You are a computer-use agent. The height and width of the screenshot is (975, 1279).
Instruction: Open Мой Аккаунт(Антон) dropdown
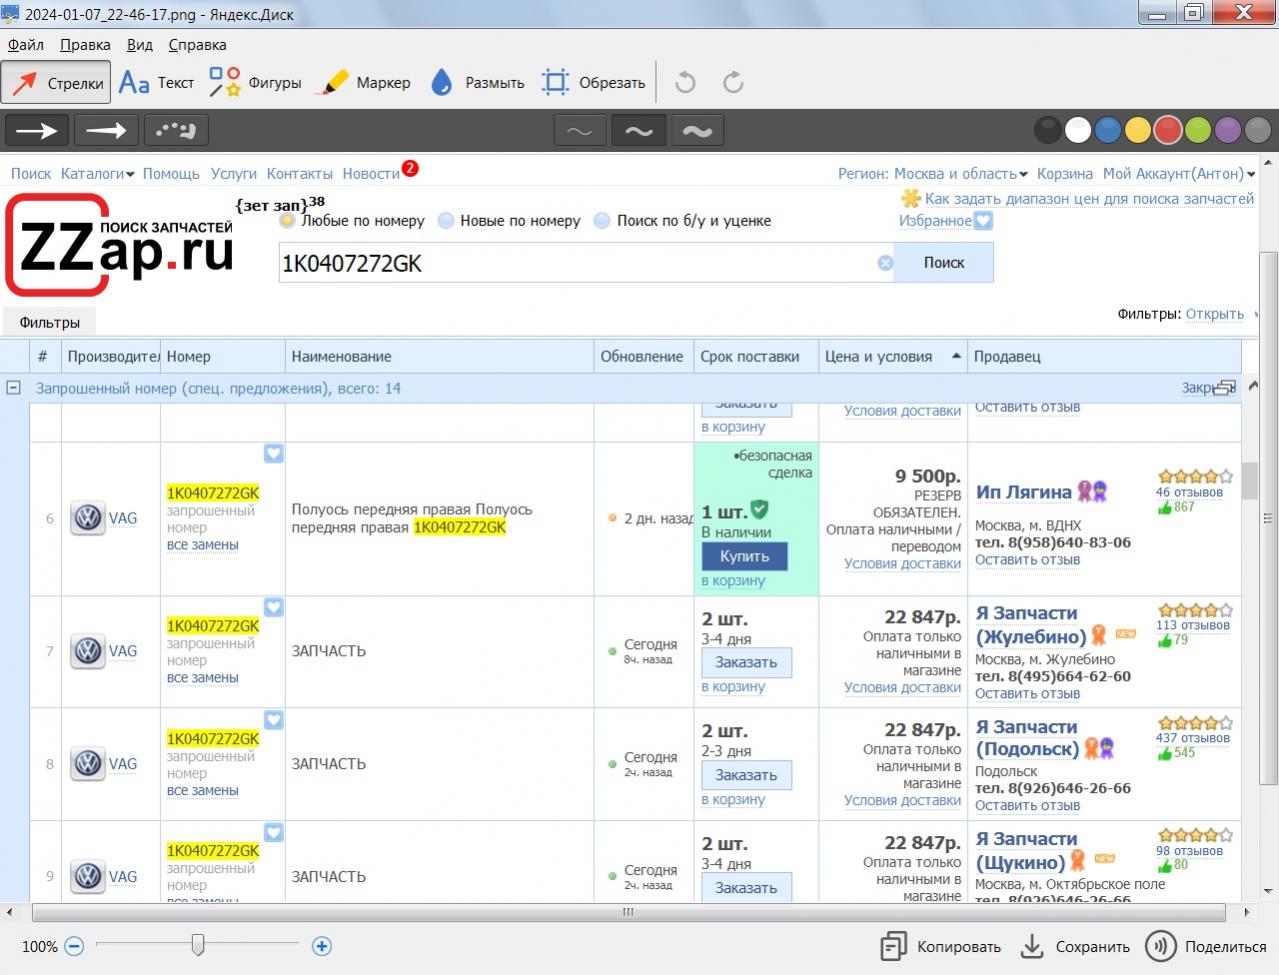(x=1178, y=174)
